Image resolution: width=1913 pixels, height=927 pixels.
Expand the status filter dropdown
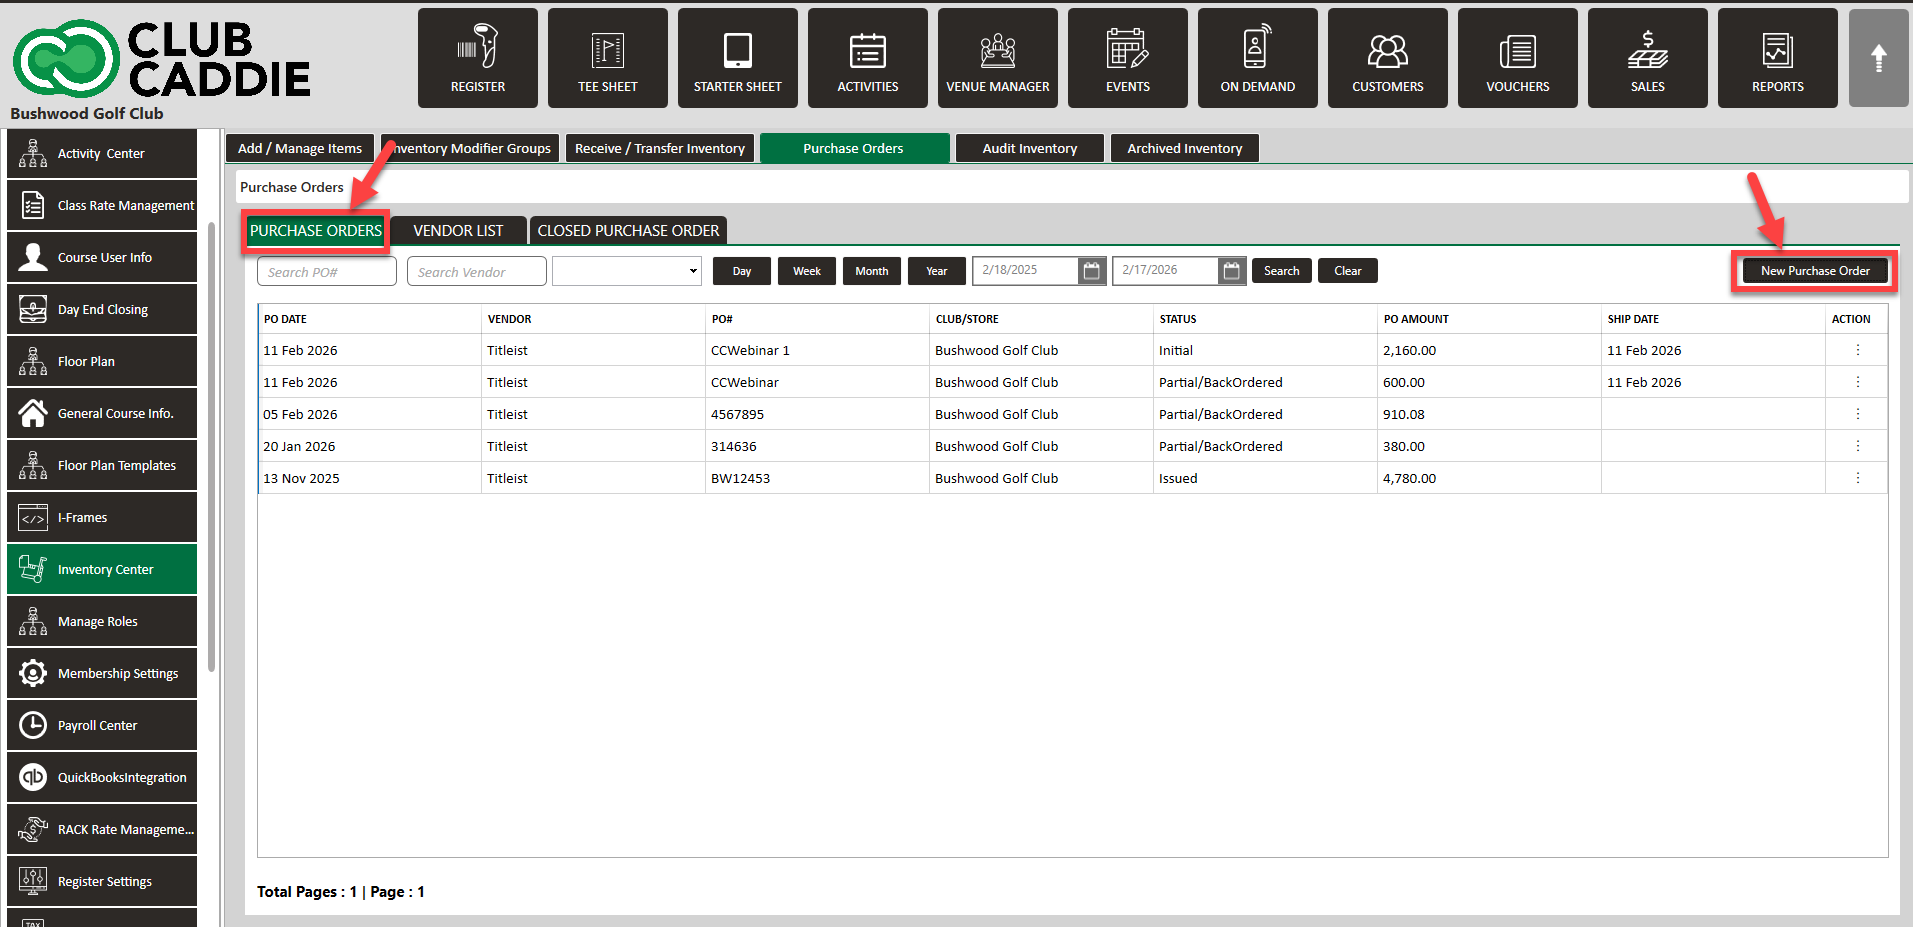pos(627,271)
